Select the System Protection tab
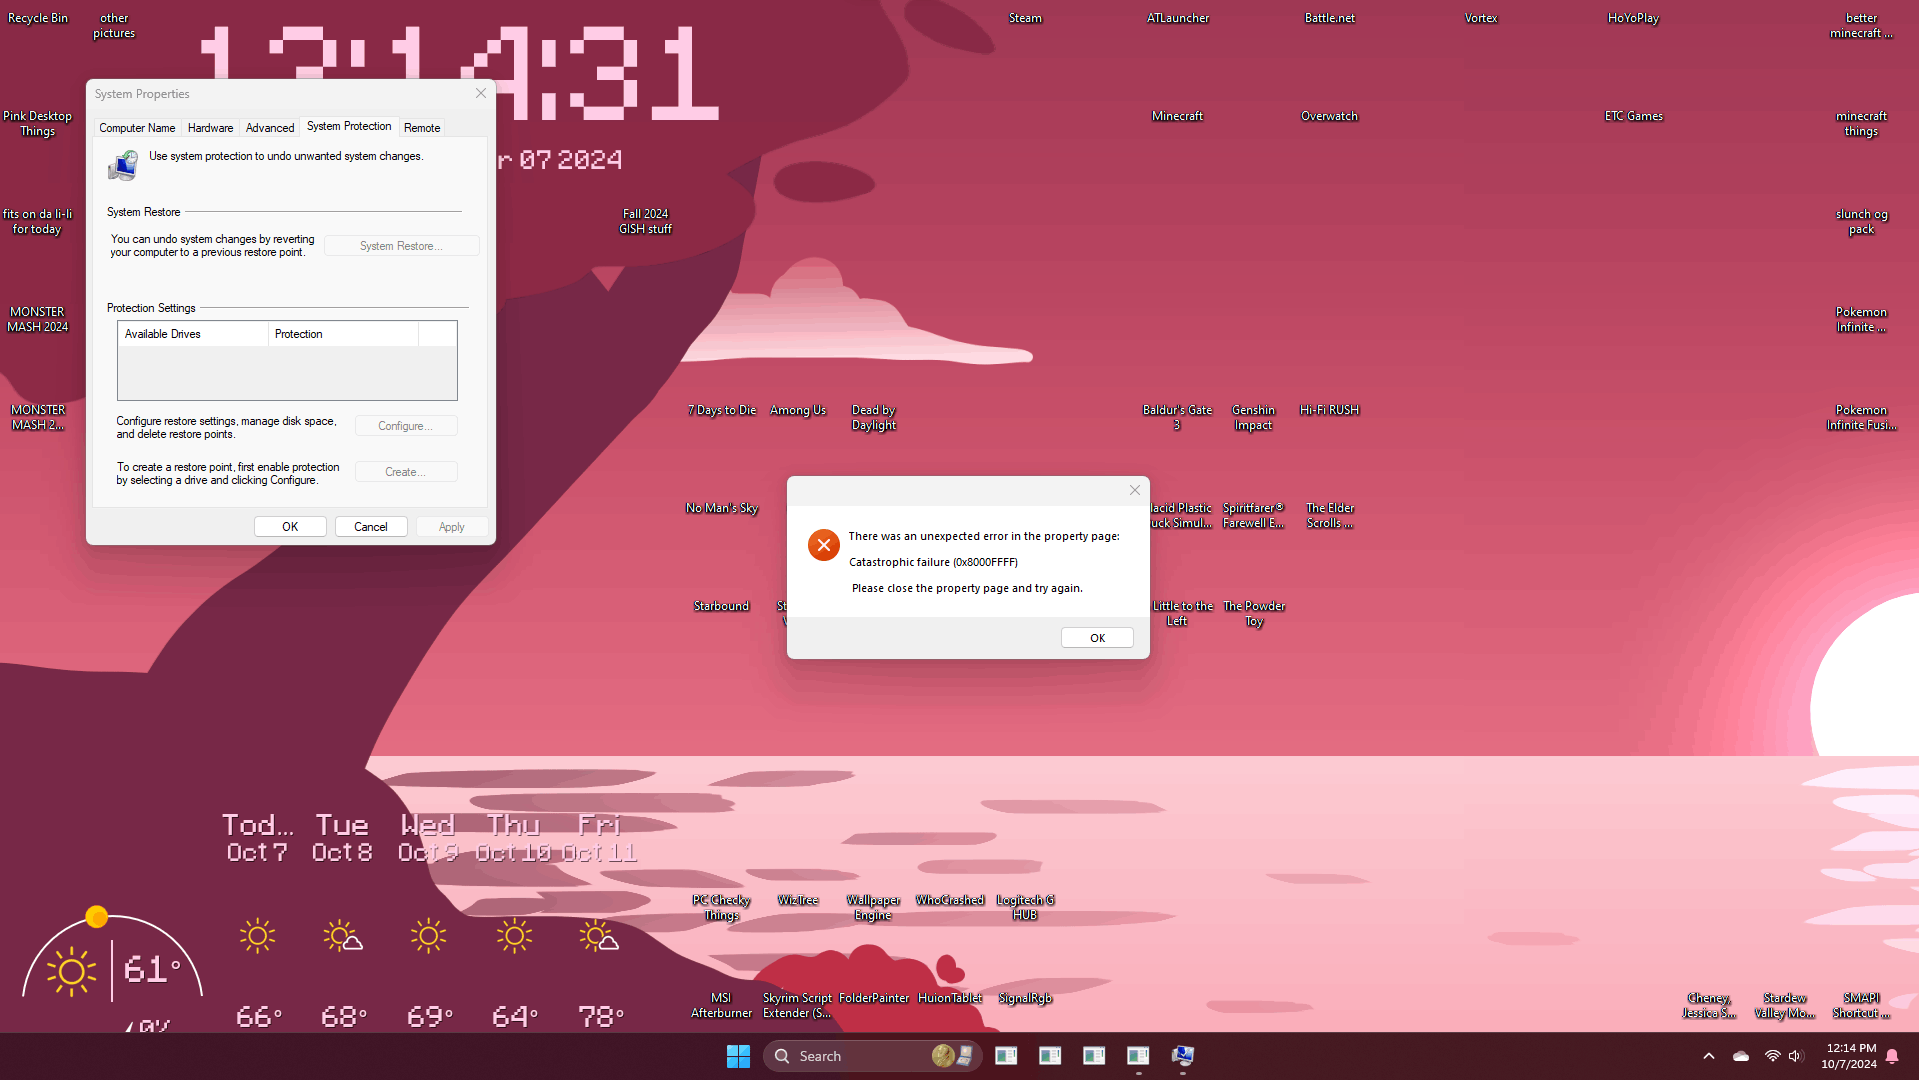 coord(349,126)
